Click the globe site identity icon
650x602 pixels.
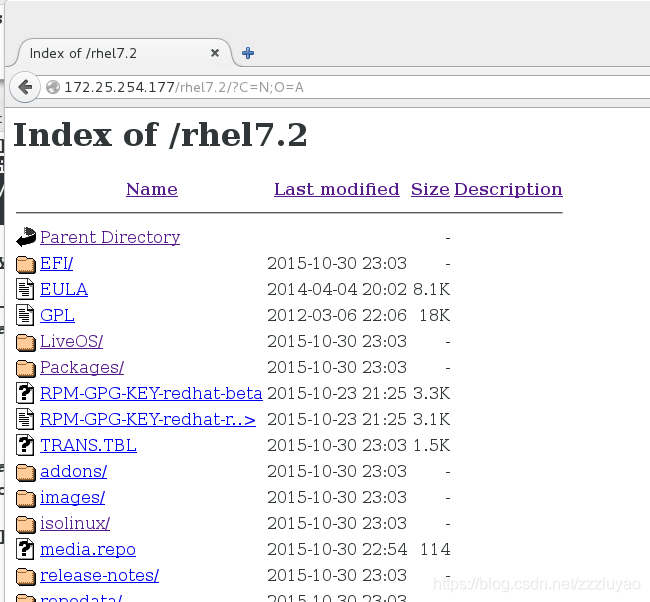click(x=53, y=87)
